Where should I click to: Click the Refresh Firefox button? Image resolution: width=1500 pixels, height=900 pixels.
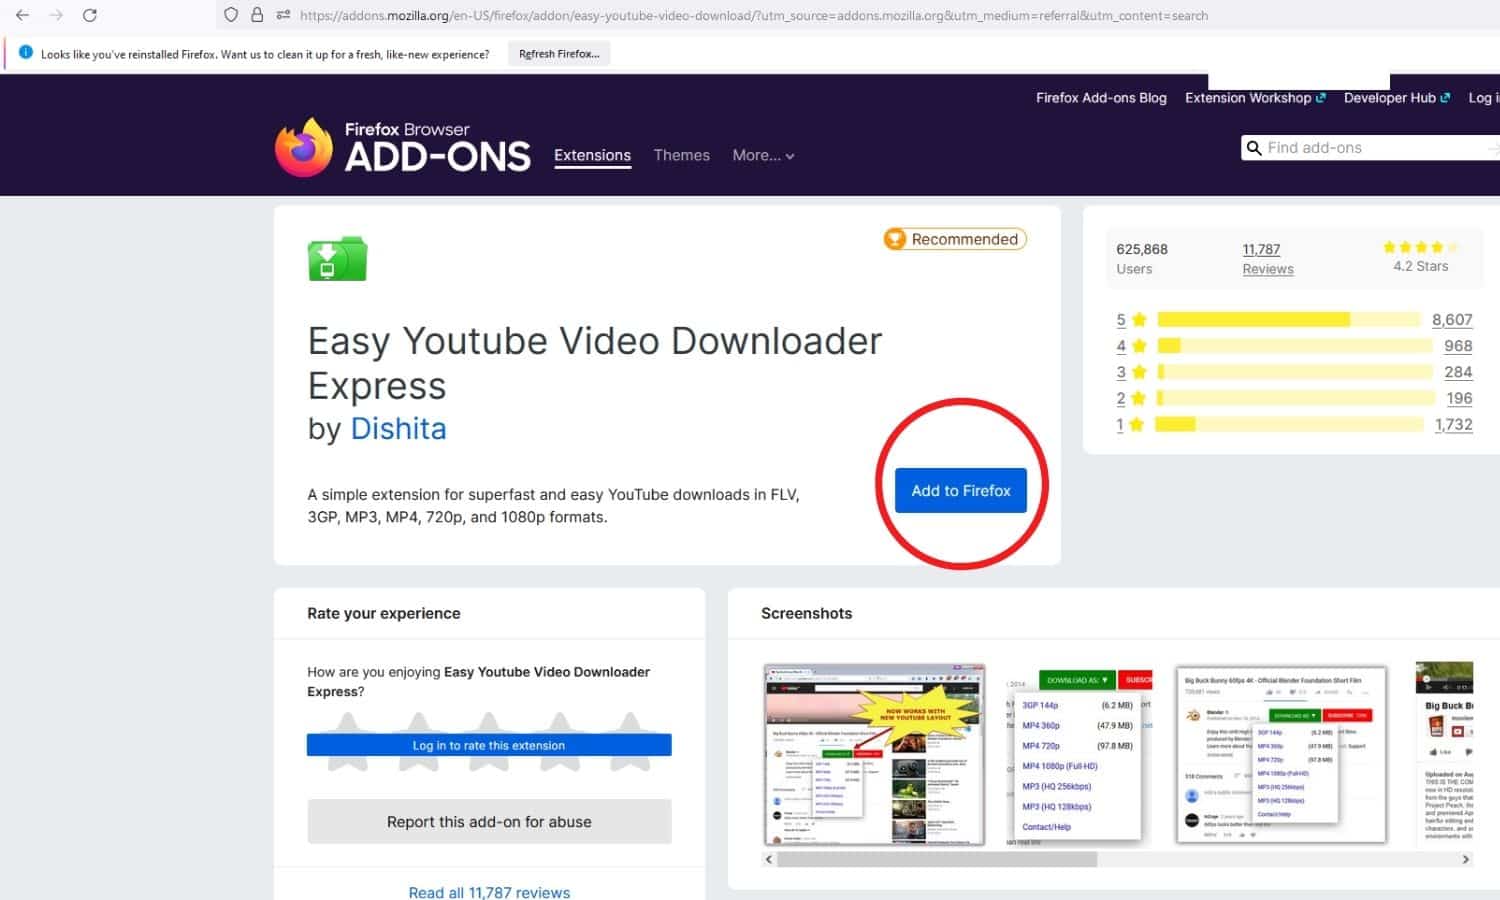click(x=559, y=54)
